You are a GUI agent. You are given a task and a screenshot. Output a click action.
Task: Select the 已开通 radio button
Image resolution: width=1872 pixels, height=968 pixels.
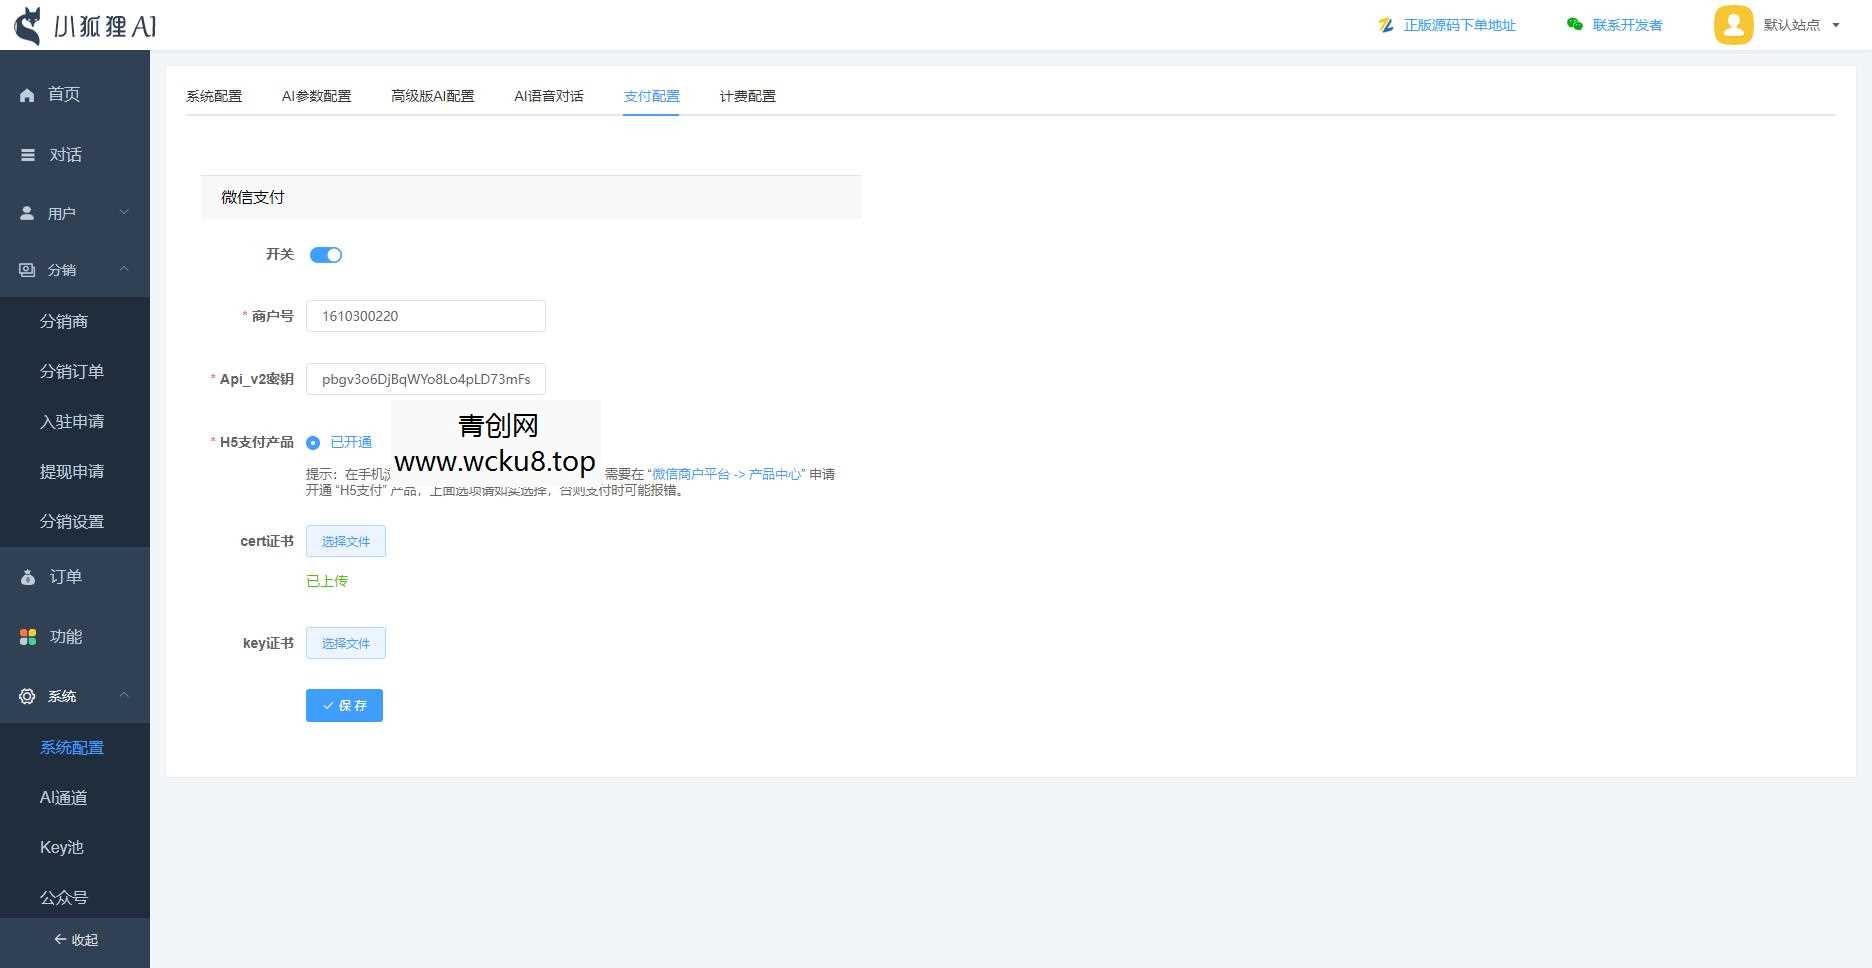coord(313,442)
